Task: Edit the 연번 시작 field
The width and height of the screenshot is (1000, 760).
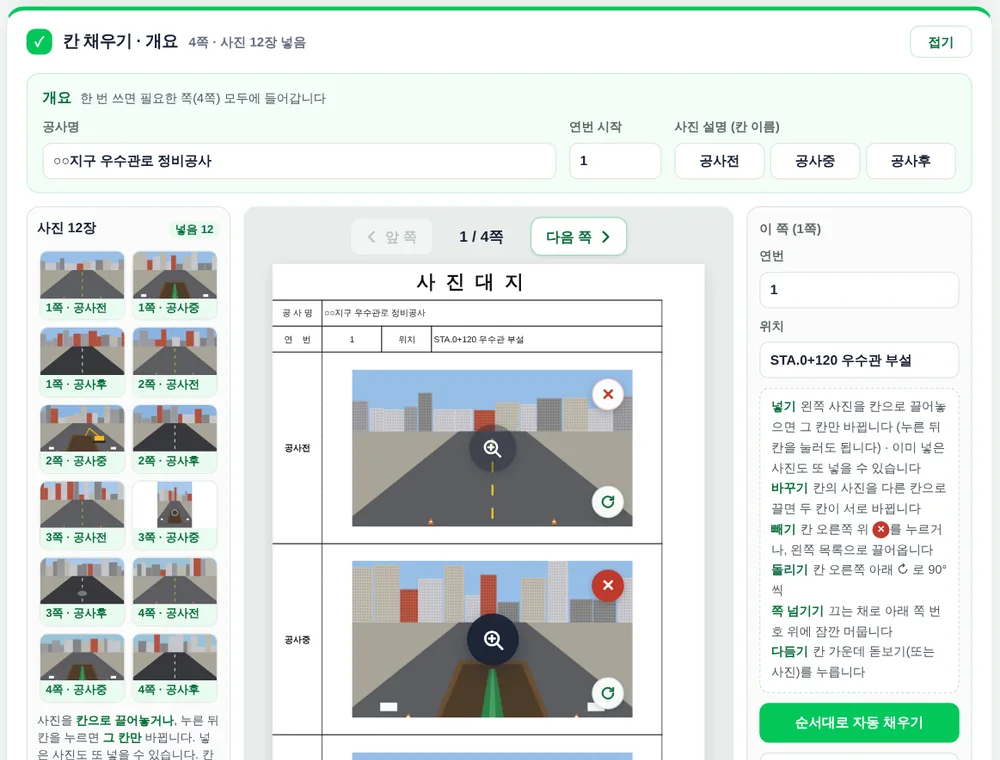Action: pos(615,161)
